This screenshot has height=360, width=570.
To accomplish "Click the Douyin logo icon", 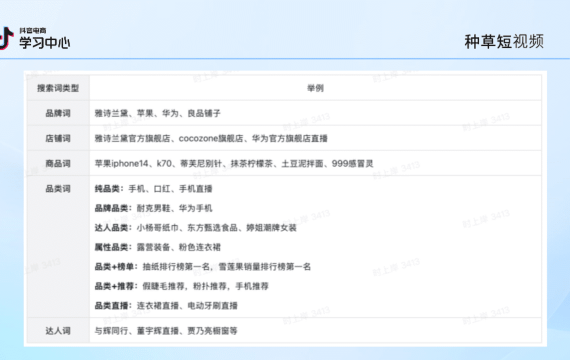I will tap(6, 38).
